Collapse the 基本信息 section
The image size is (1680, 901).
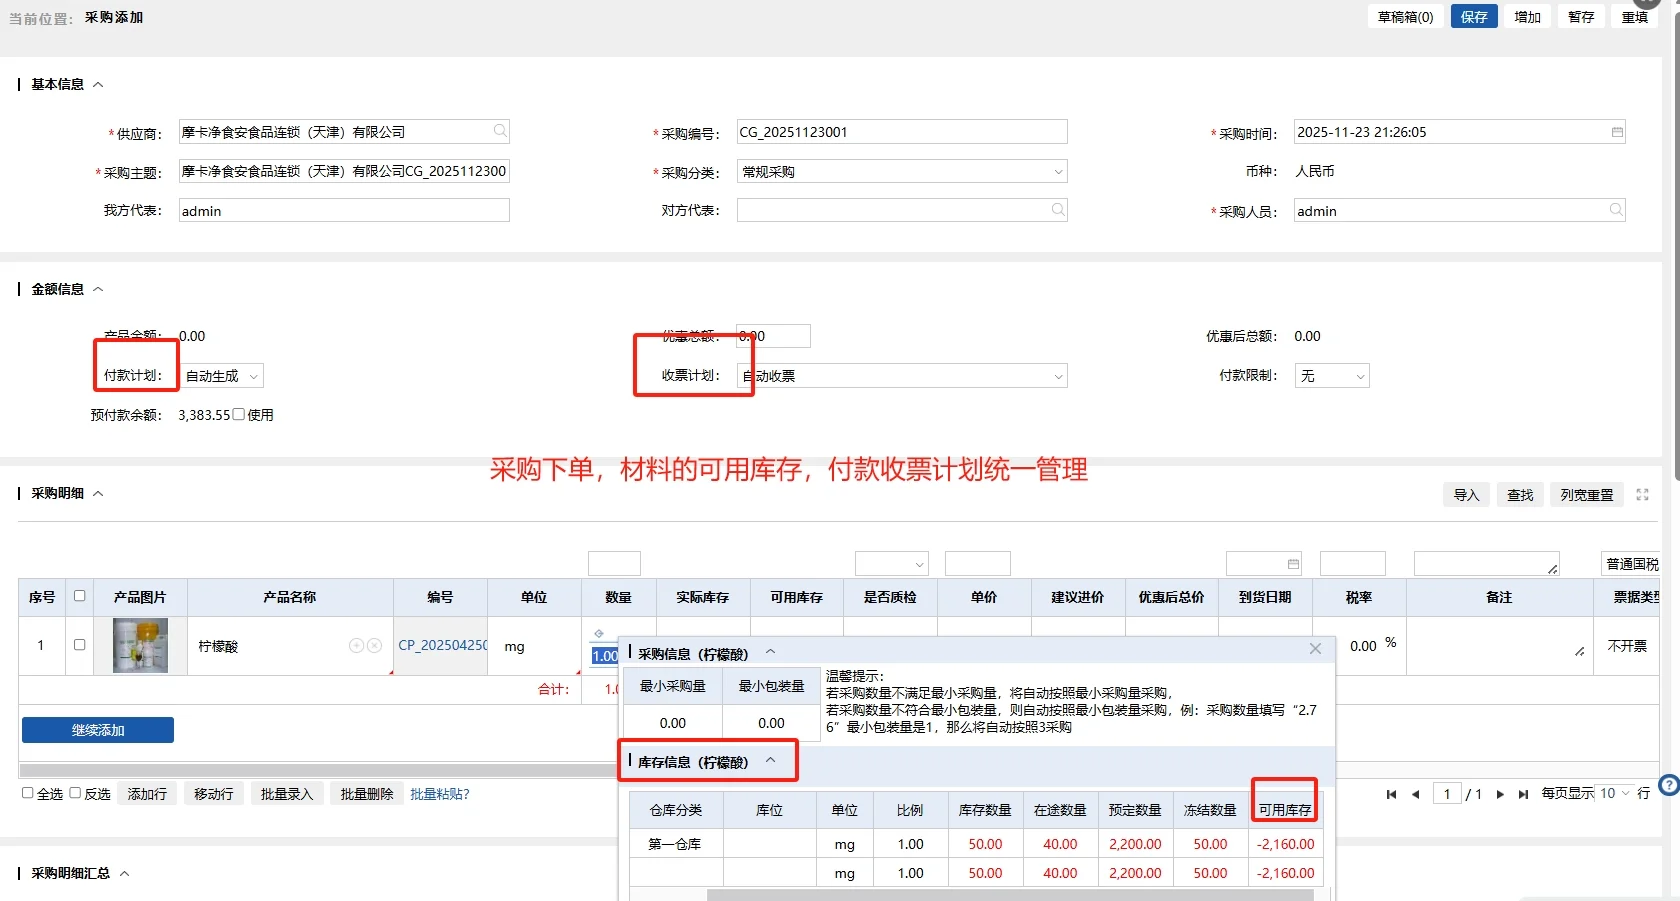point(98,84)
